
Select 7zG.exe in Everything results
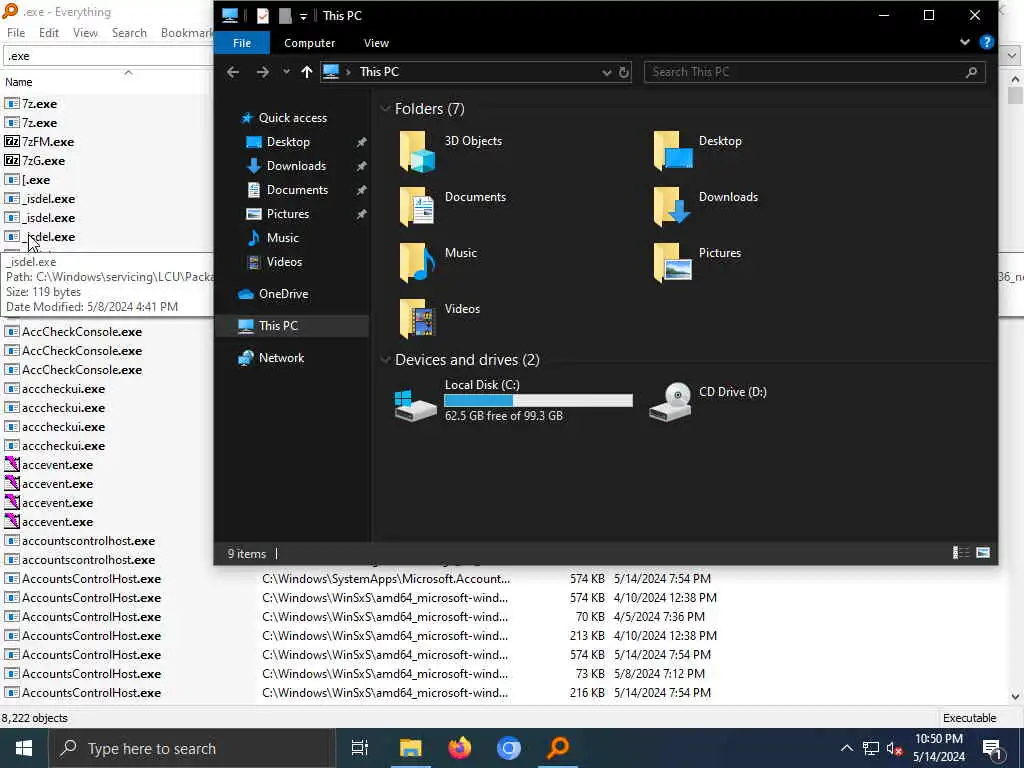coord(43,161)
